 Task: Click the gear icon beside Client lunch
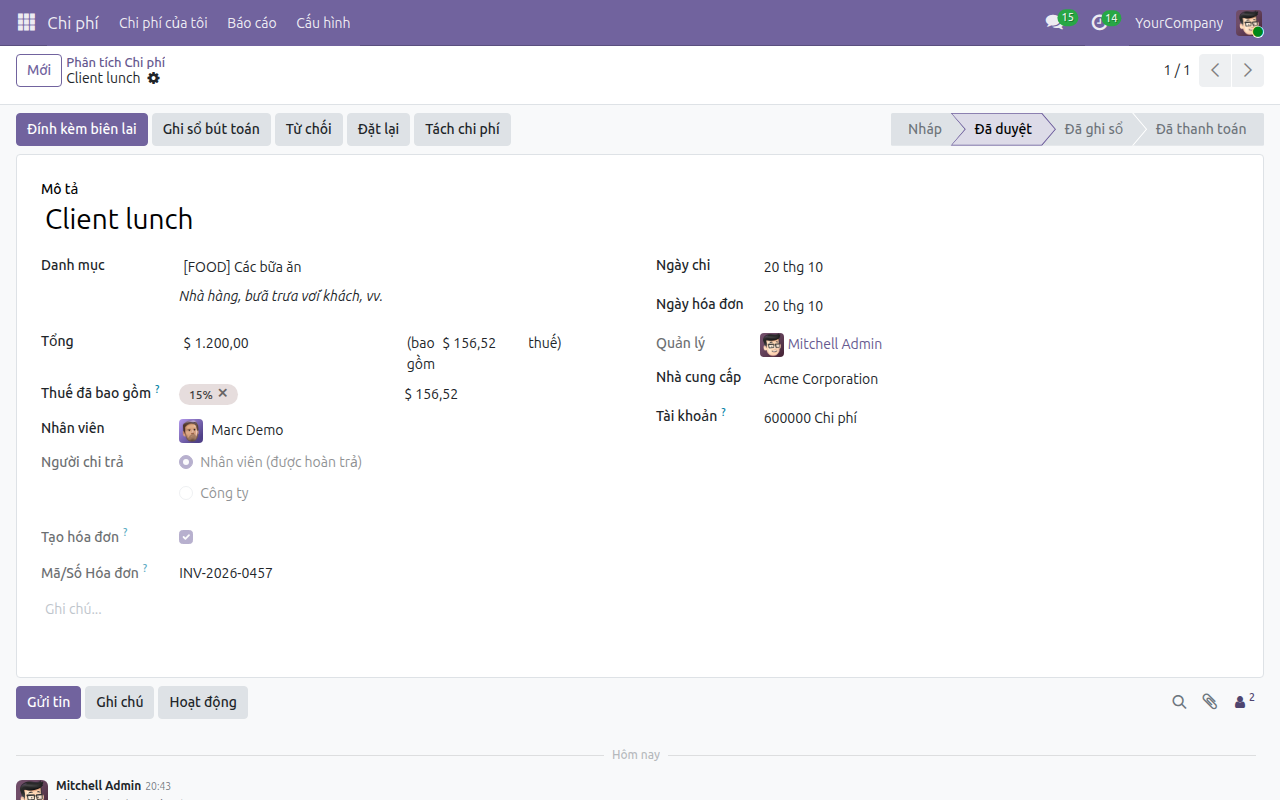[153, 78]
